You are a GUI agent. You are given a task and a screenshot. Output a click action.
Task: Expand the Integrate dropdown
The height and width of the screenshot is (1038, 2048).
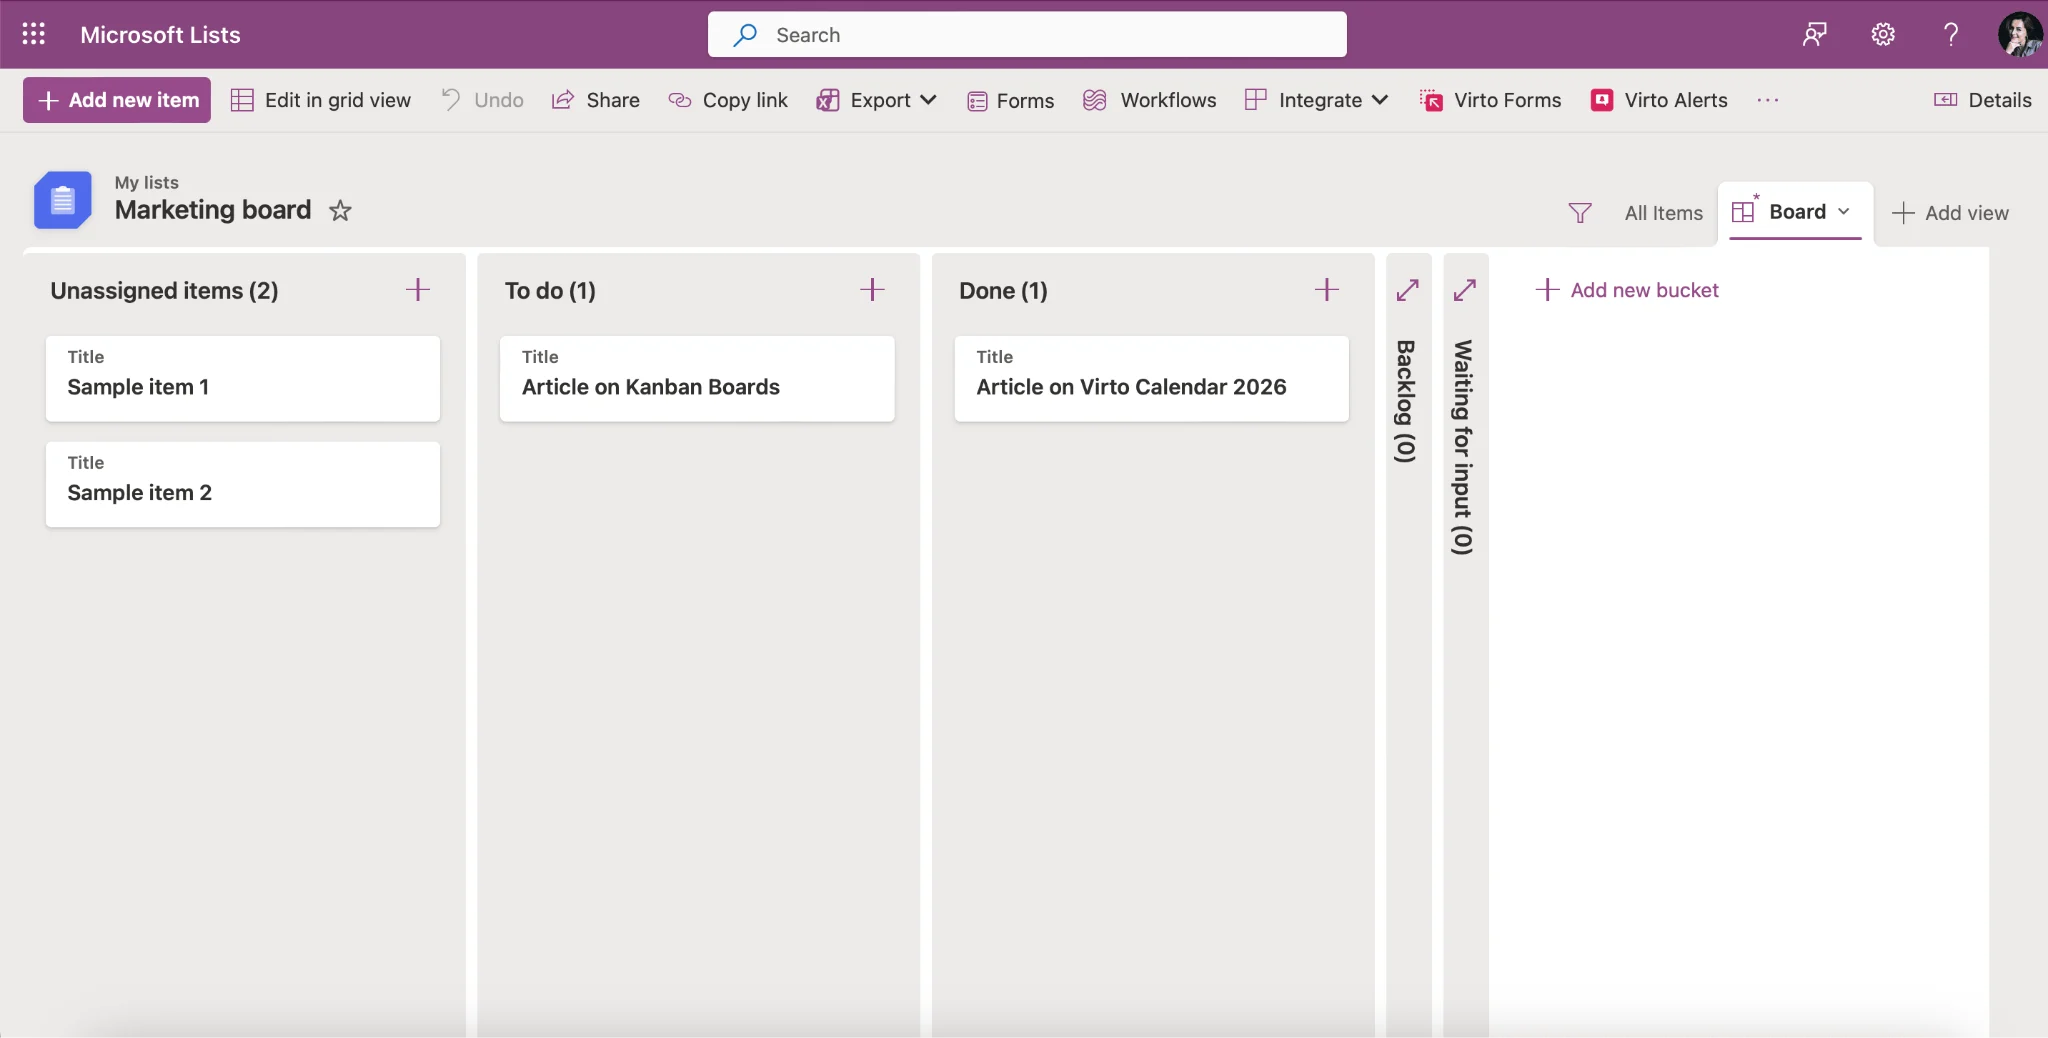[x=1317, y=100]
